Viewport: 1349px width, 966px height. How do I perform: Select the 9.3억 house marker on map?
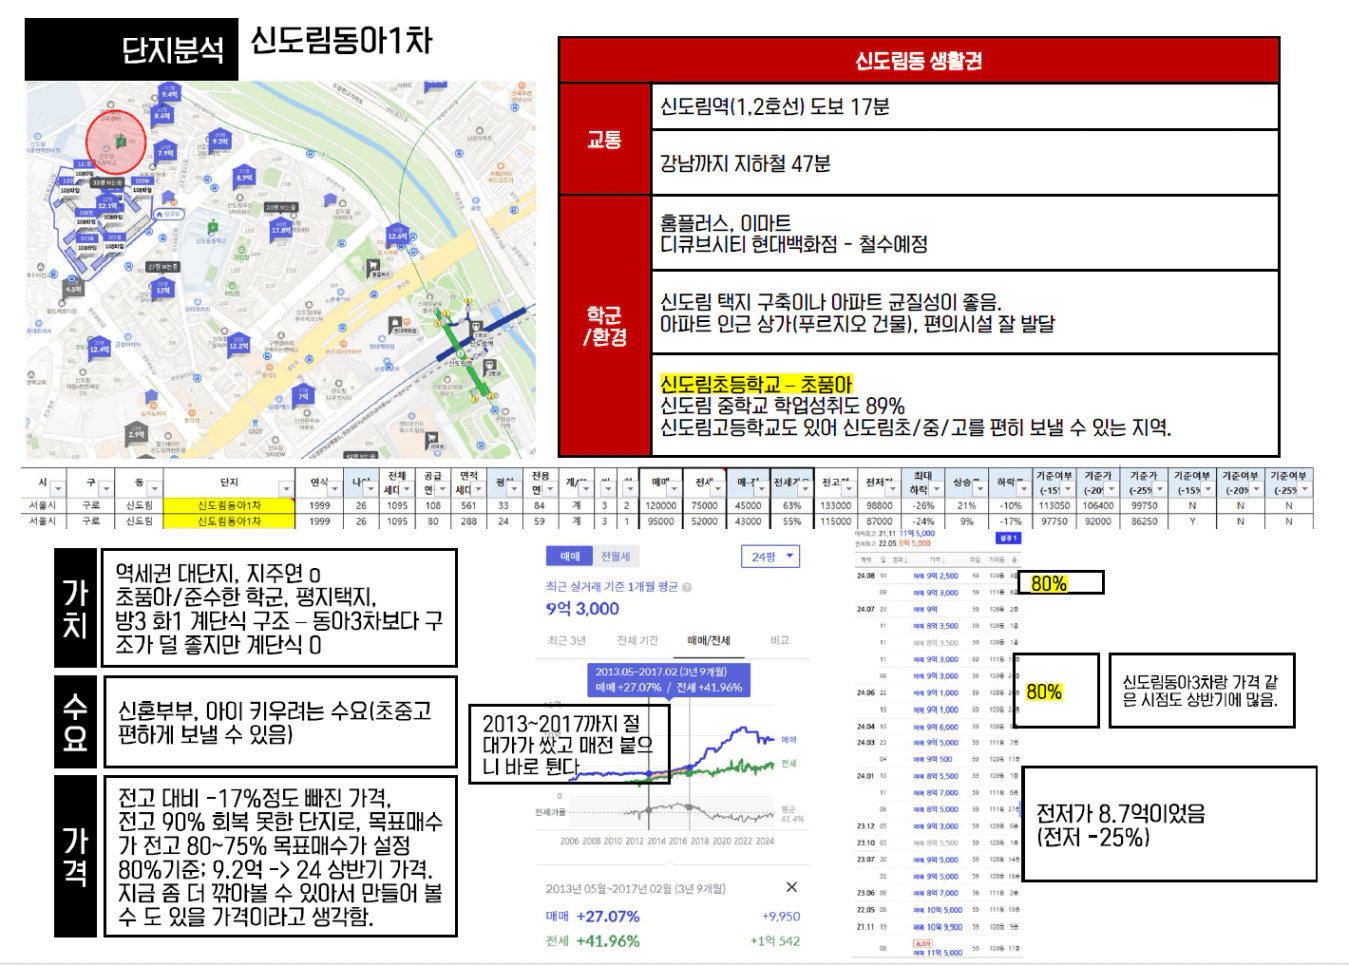(220, 140)
